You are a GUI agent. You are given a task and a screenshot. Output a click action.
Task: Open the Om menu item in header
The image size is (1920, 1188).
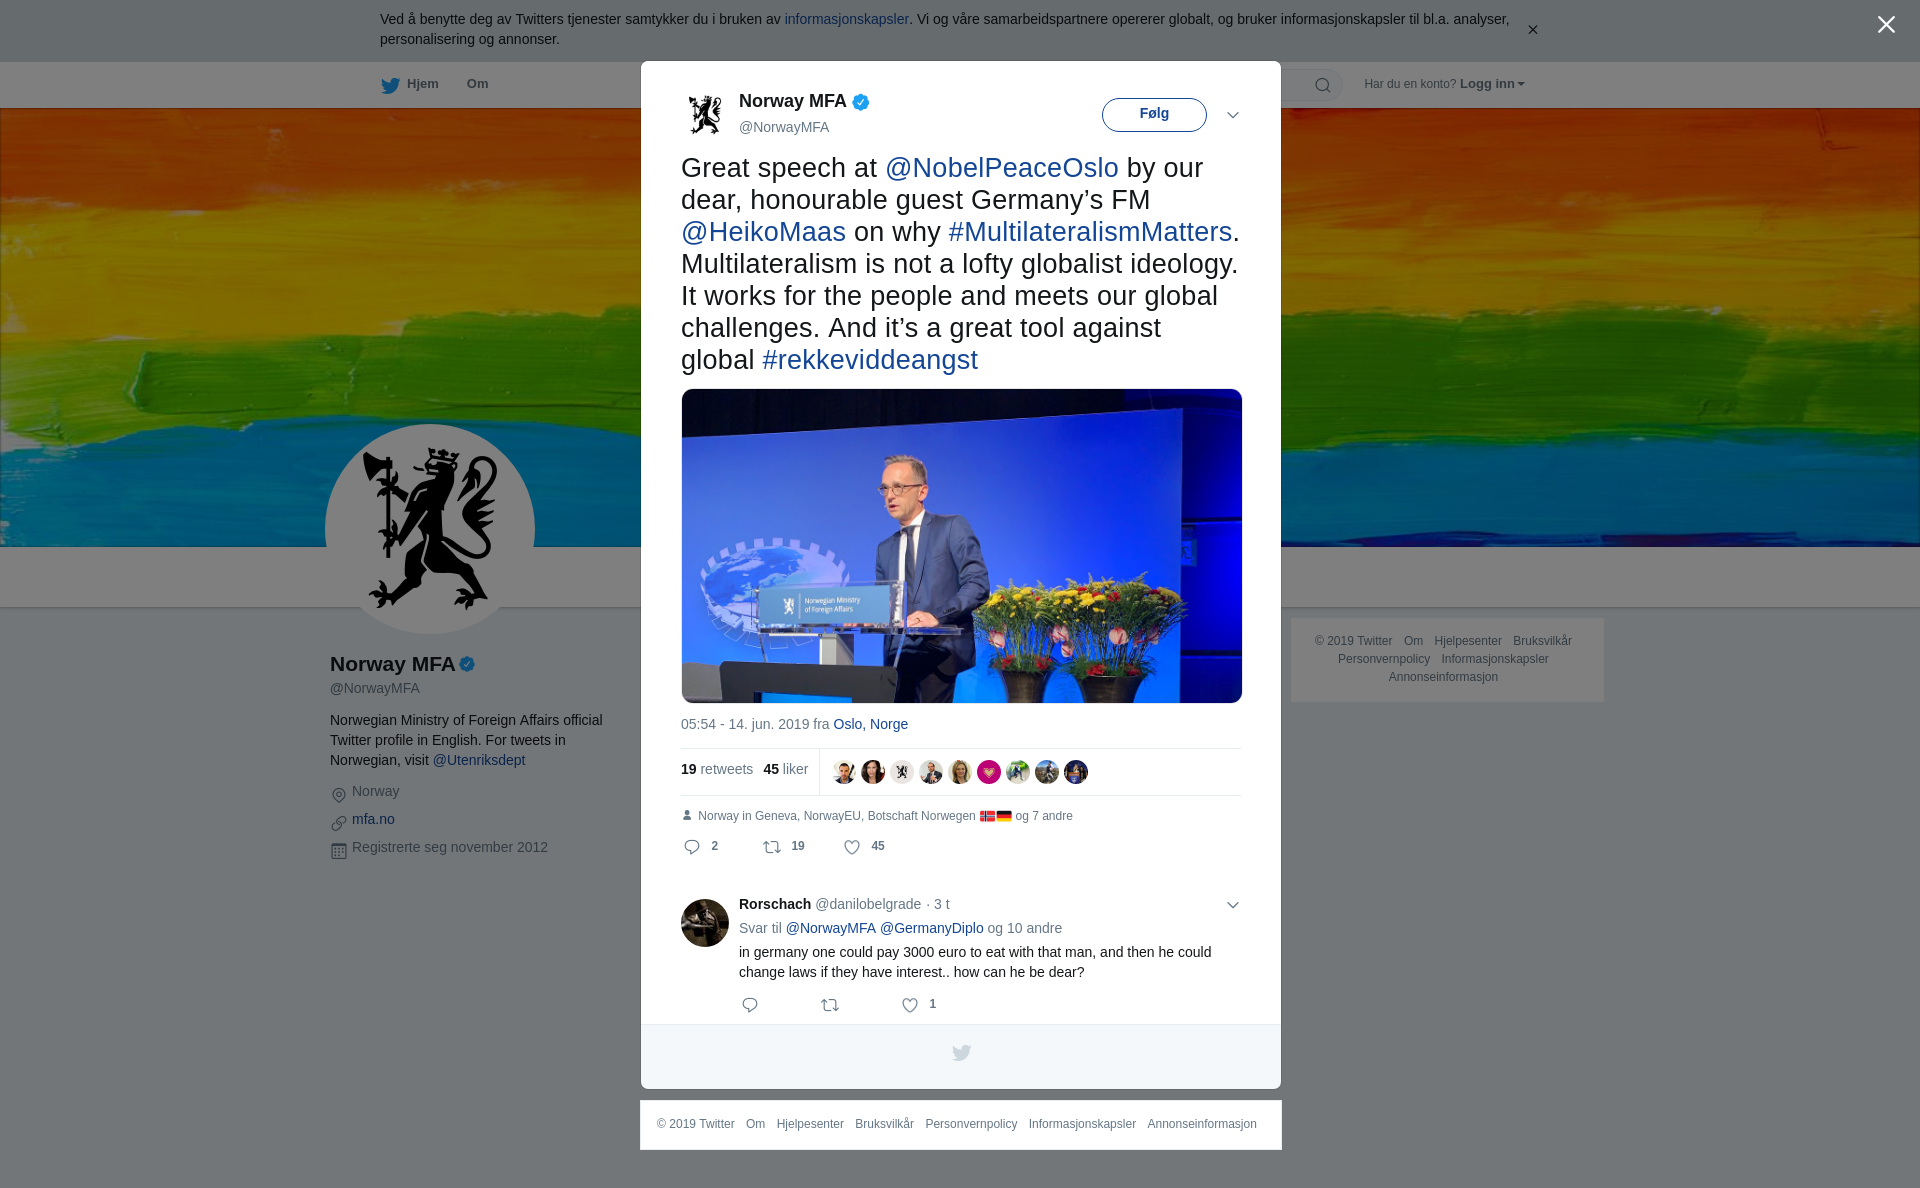pyautogui.click(x=477, y=84)
